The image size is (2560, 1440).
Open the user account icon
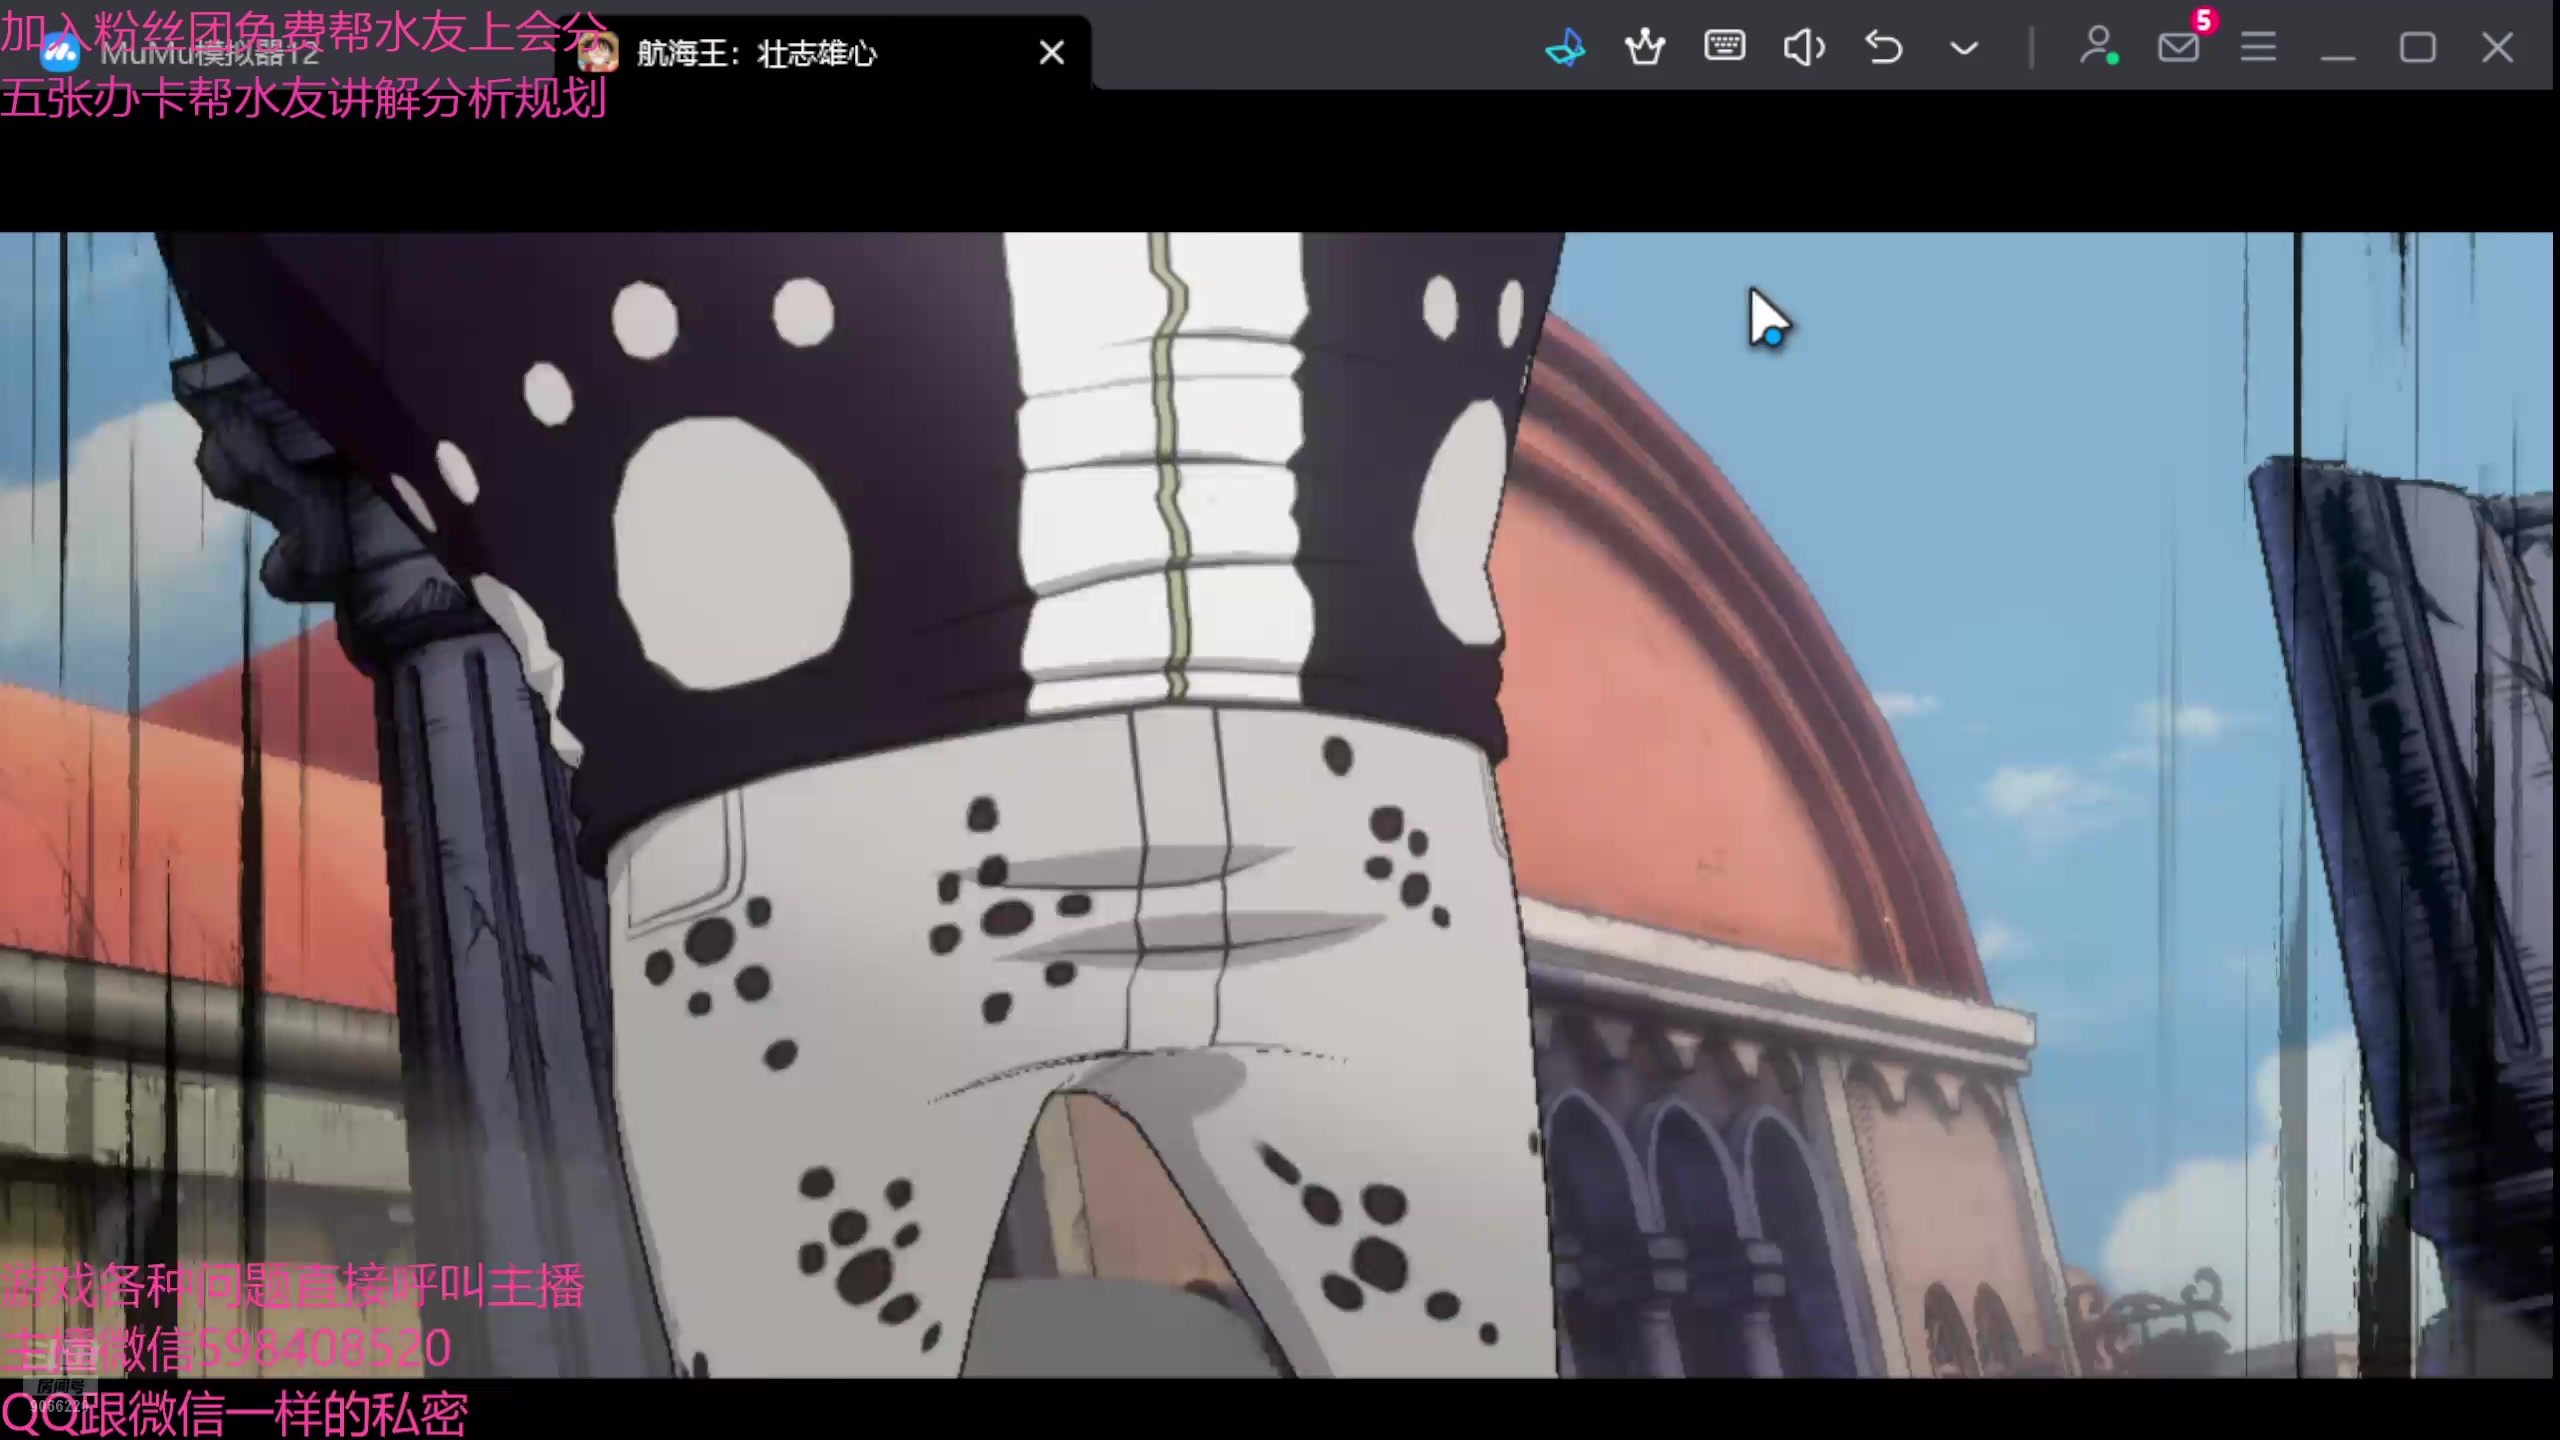[2098, 46]
